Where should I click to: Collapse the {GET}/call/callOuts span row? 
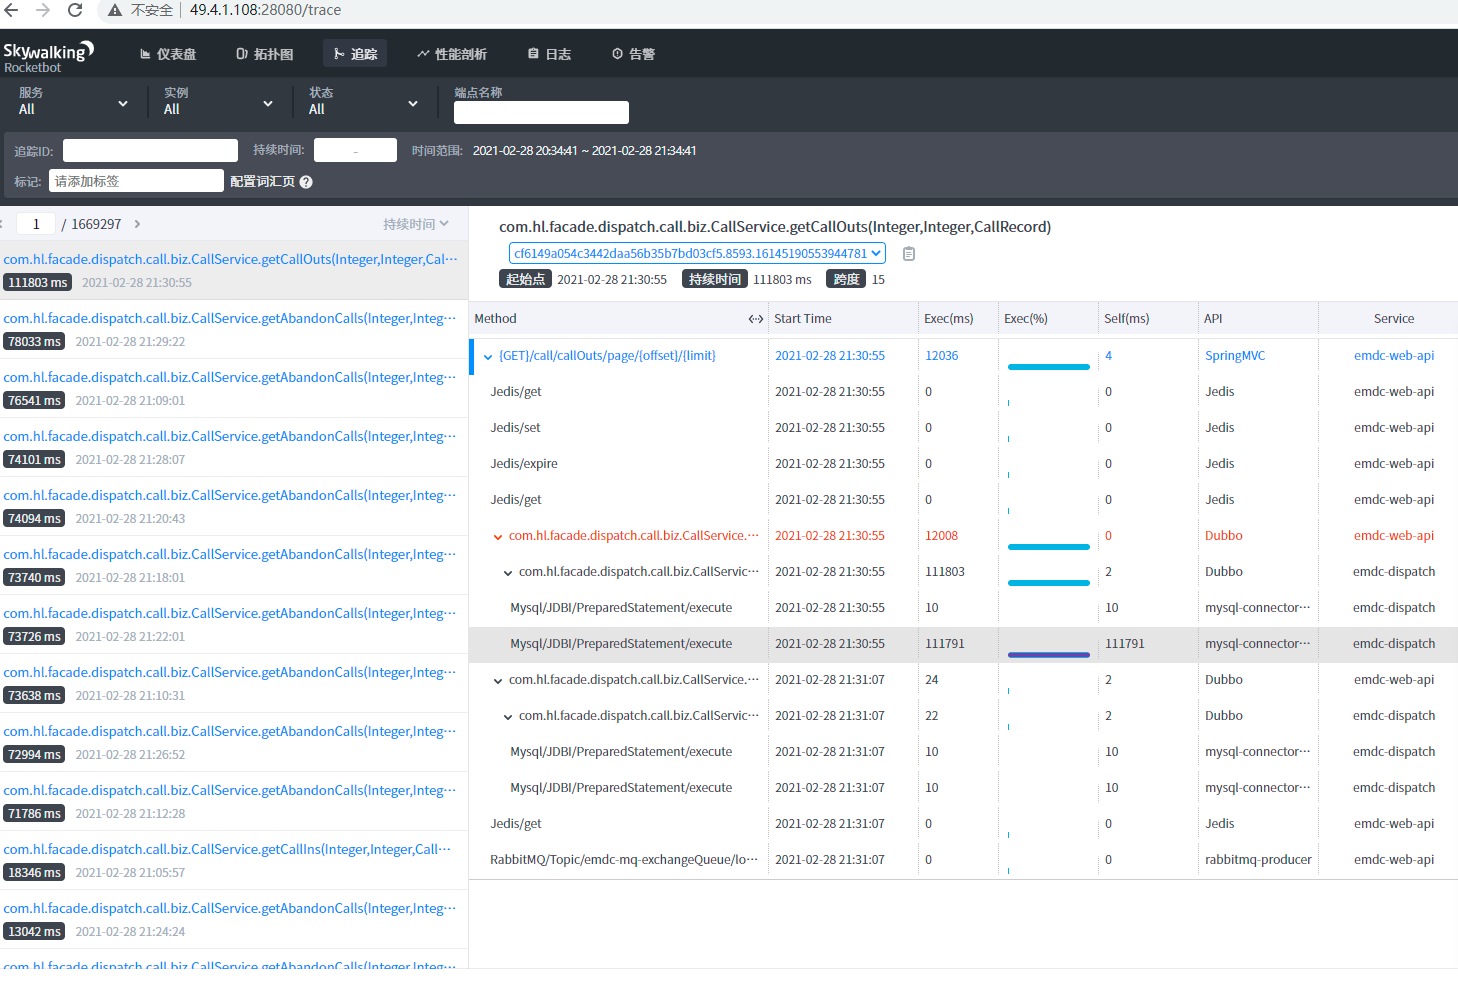click(487, 355)
